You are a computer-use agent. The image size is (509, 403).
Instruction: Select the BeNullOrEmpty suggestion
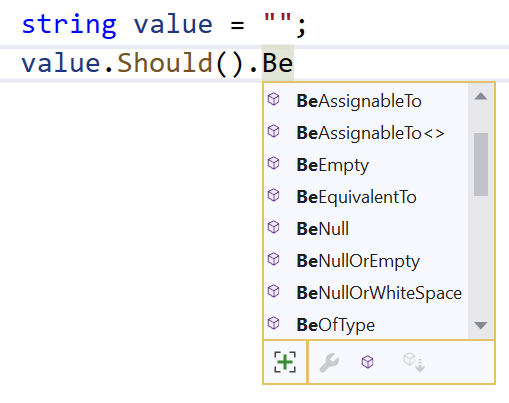(366, 261)
